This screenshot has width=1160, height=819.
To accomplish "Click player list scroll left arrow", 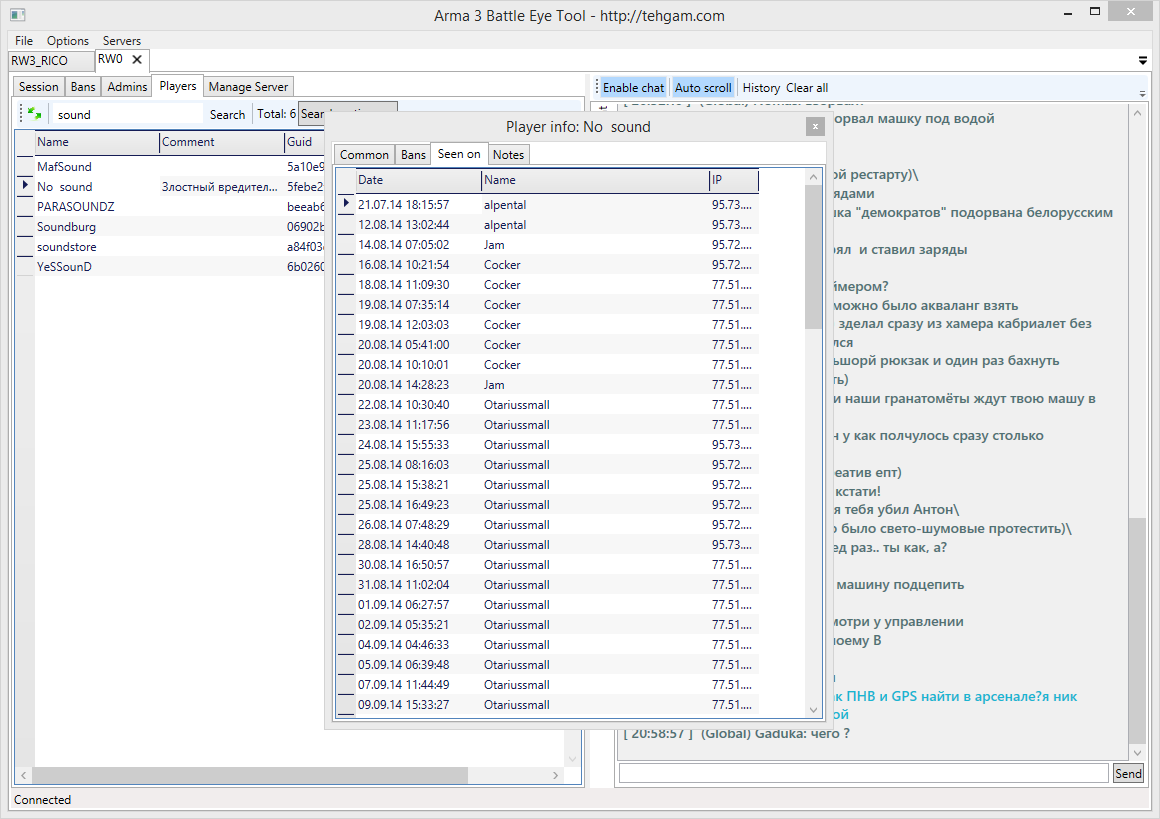I will point(24,775).
